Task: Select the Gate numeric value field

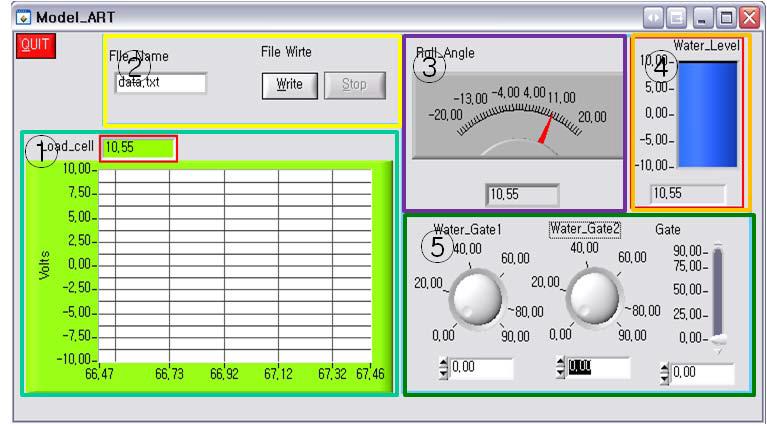Action: tap(701, 374)
